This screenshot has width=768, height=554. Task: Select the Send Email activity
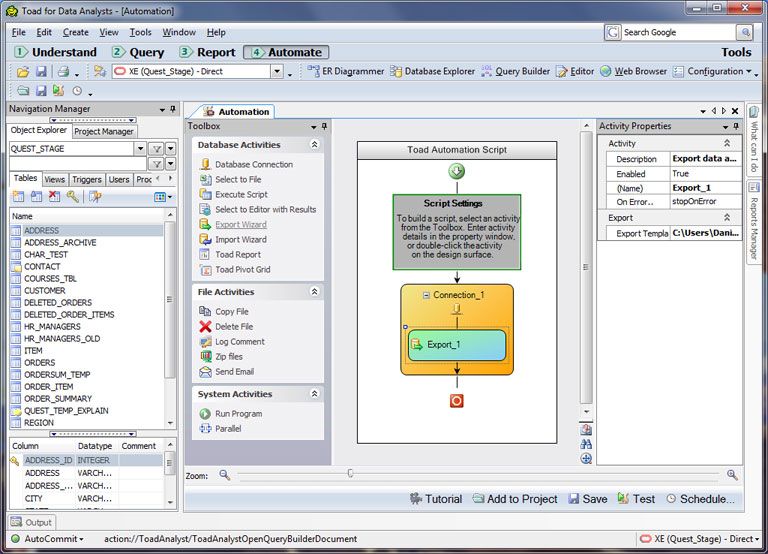pos(227,372)
